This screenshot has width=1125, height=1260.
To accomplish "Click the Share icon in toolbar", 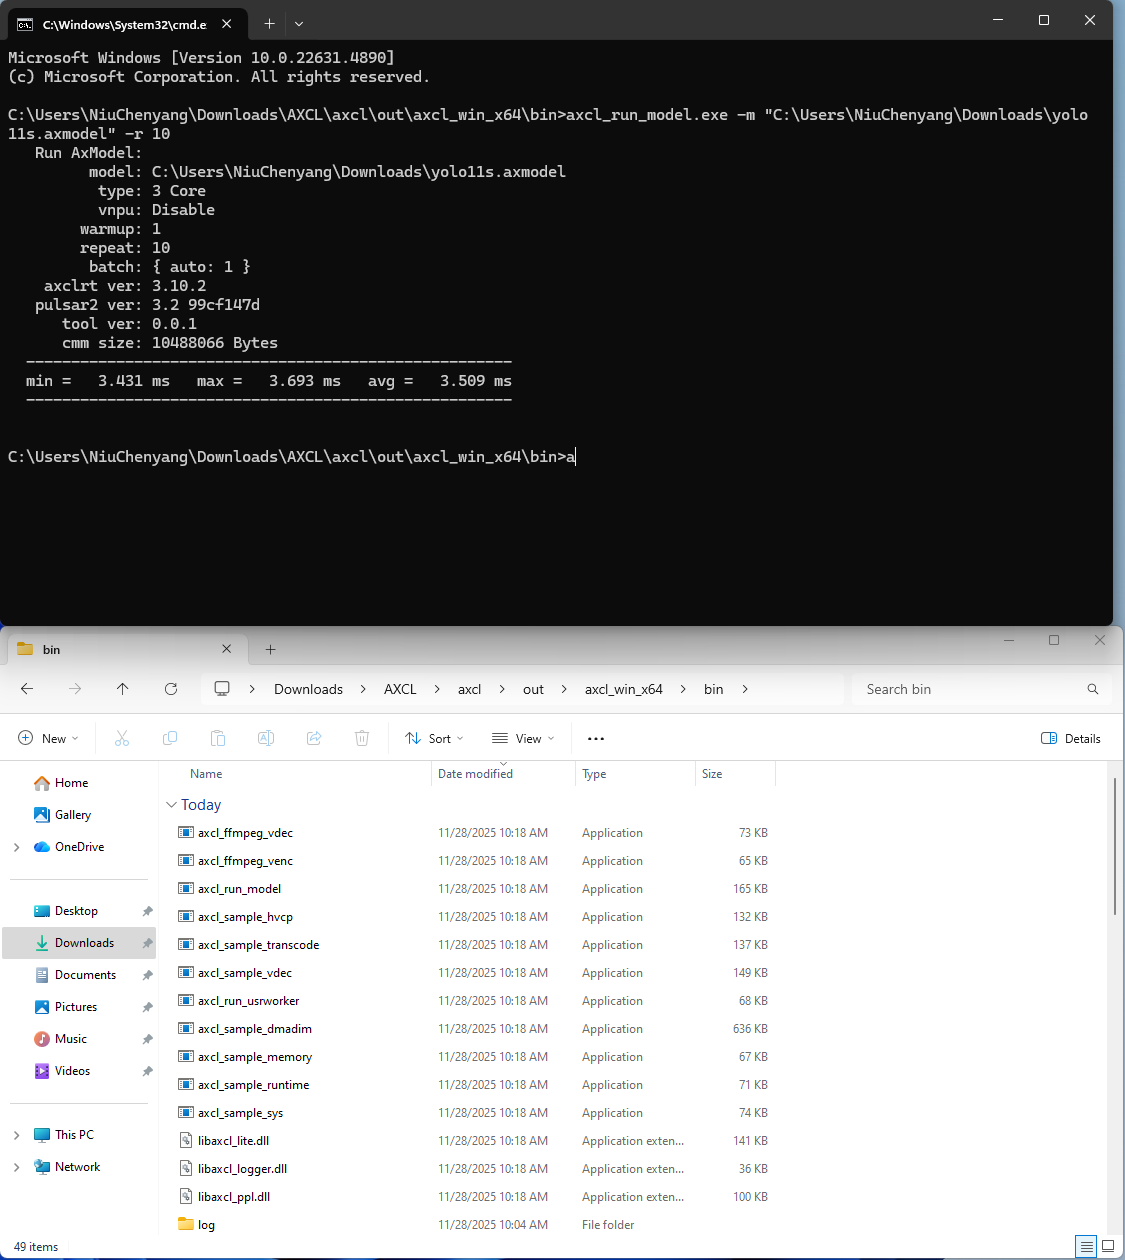I will [314, 739].
